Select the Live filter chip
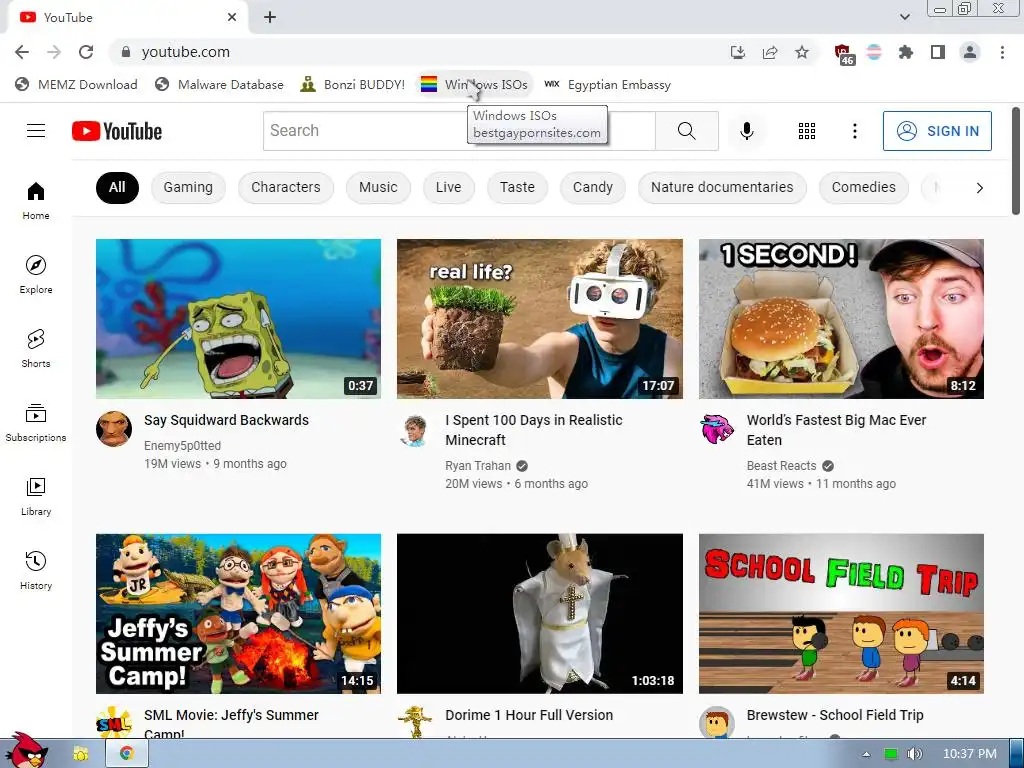The height and width of the screenshot is (768, 1024). [x=448, y=187]
